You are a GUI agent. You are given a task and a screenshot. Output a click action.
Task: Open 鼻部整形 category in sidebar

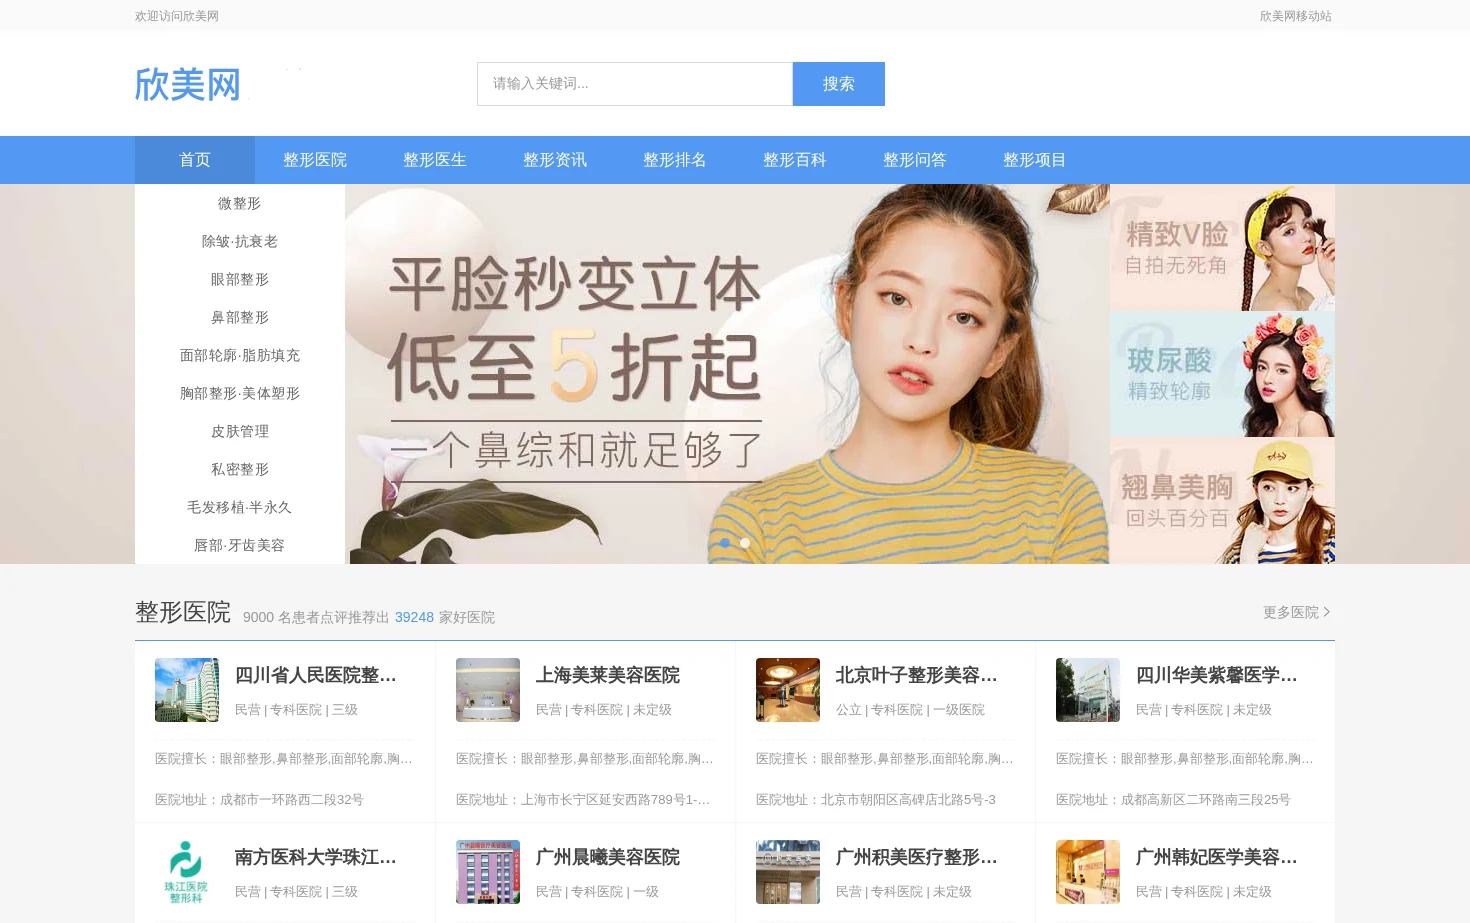[x=240, y=317]
